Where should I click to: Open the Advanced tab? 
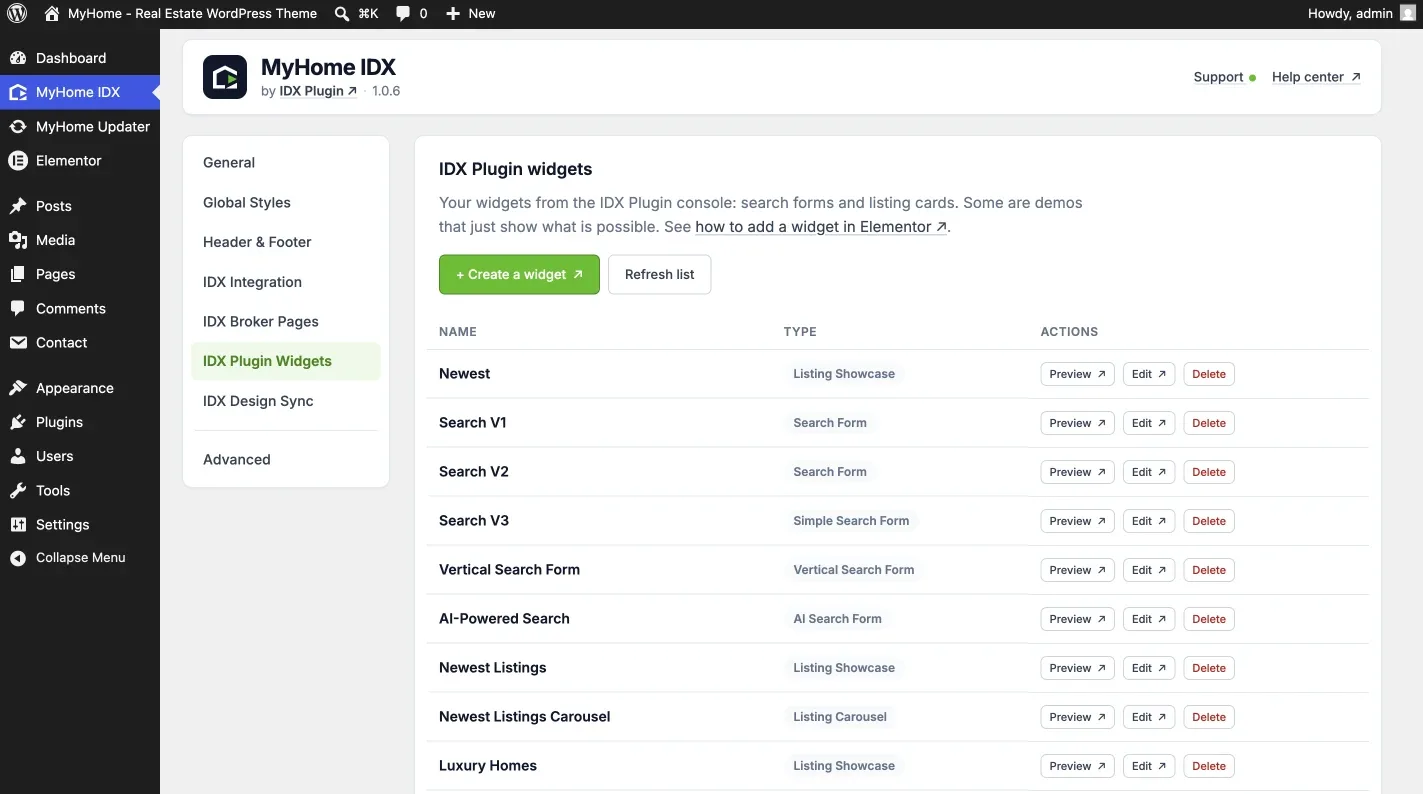click(x=286, y=459)
